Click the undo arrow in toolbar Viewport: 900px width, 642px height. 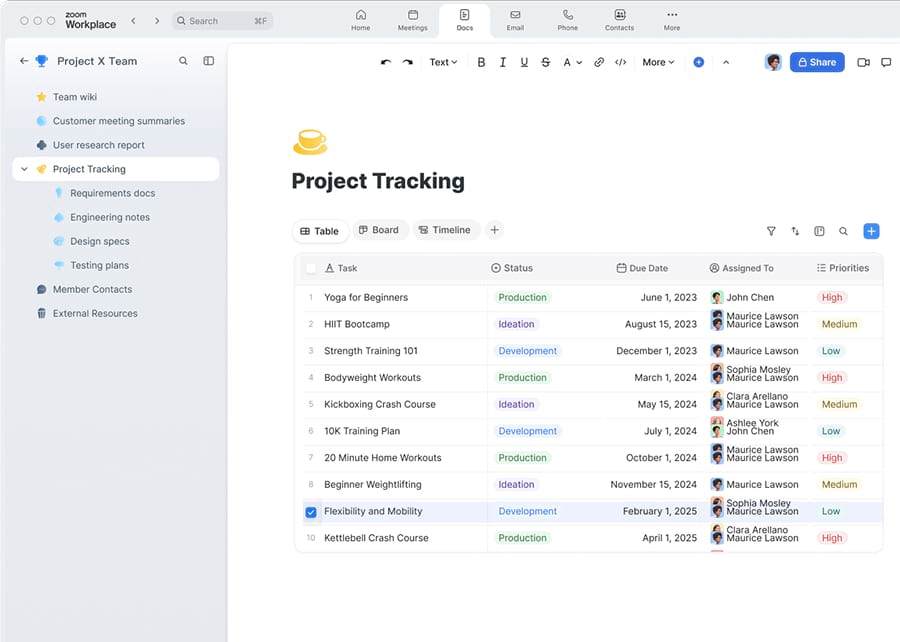click(x=386, y=62)
